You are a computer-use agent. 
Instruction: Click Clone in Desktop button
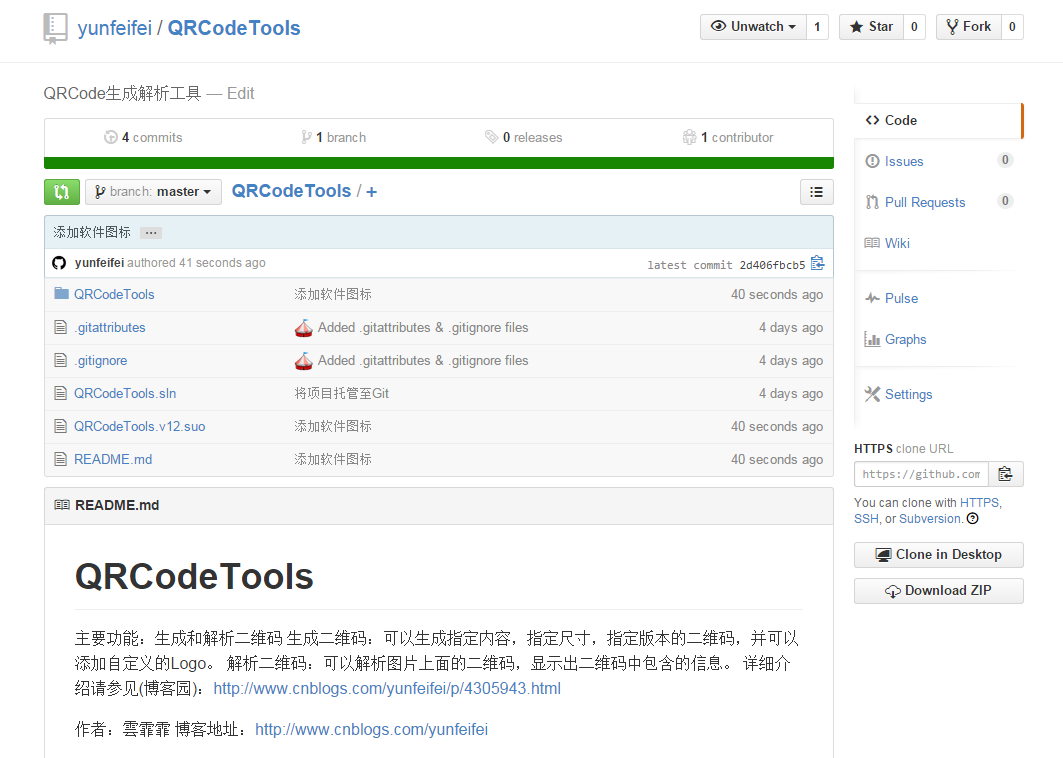(x=938, y=555)
